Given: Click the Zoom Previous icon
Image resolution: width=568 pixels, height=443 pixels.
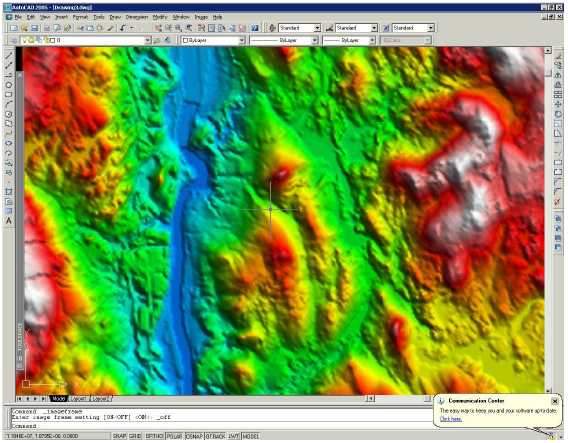Looking at the screenshot, I should (x=189, y=28).
